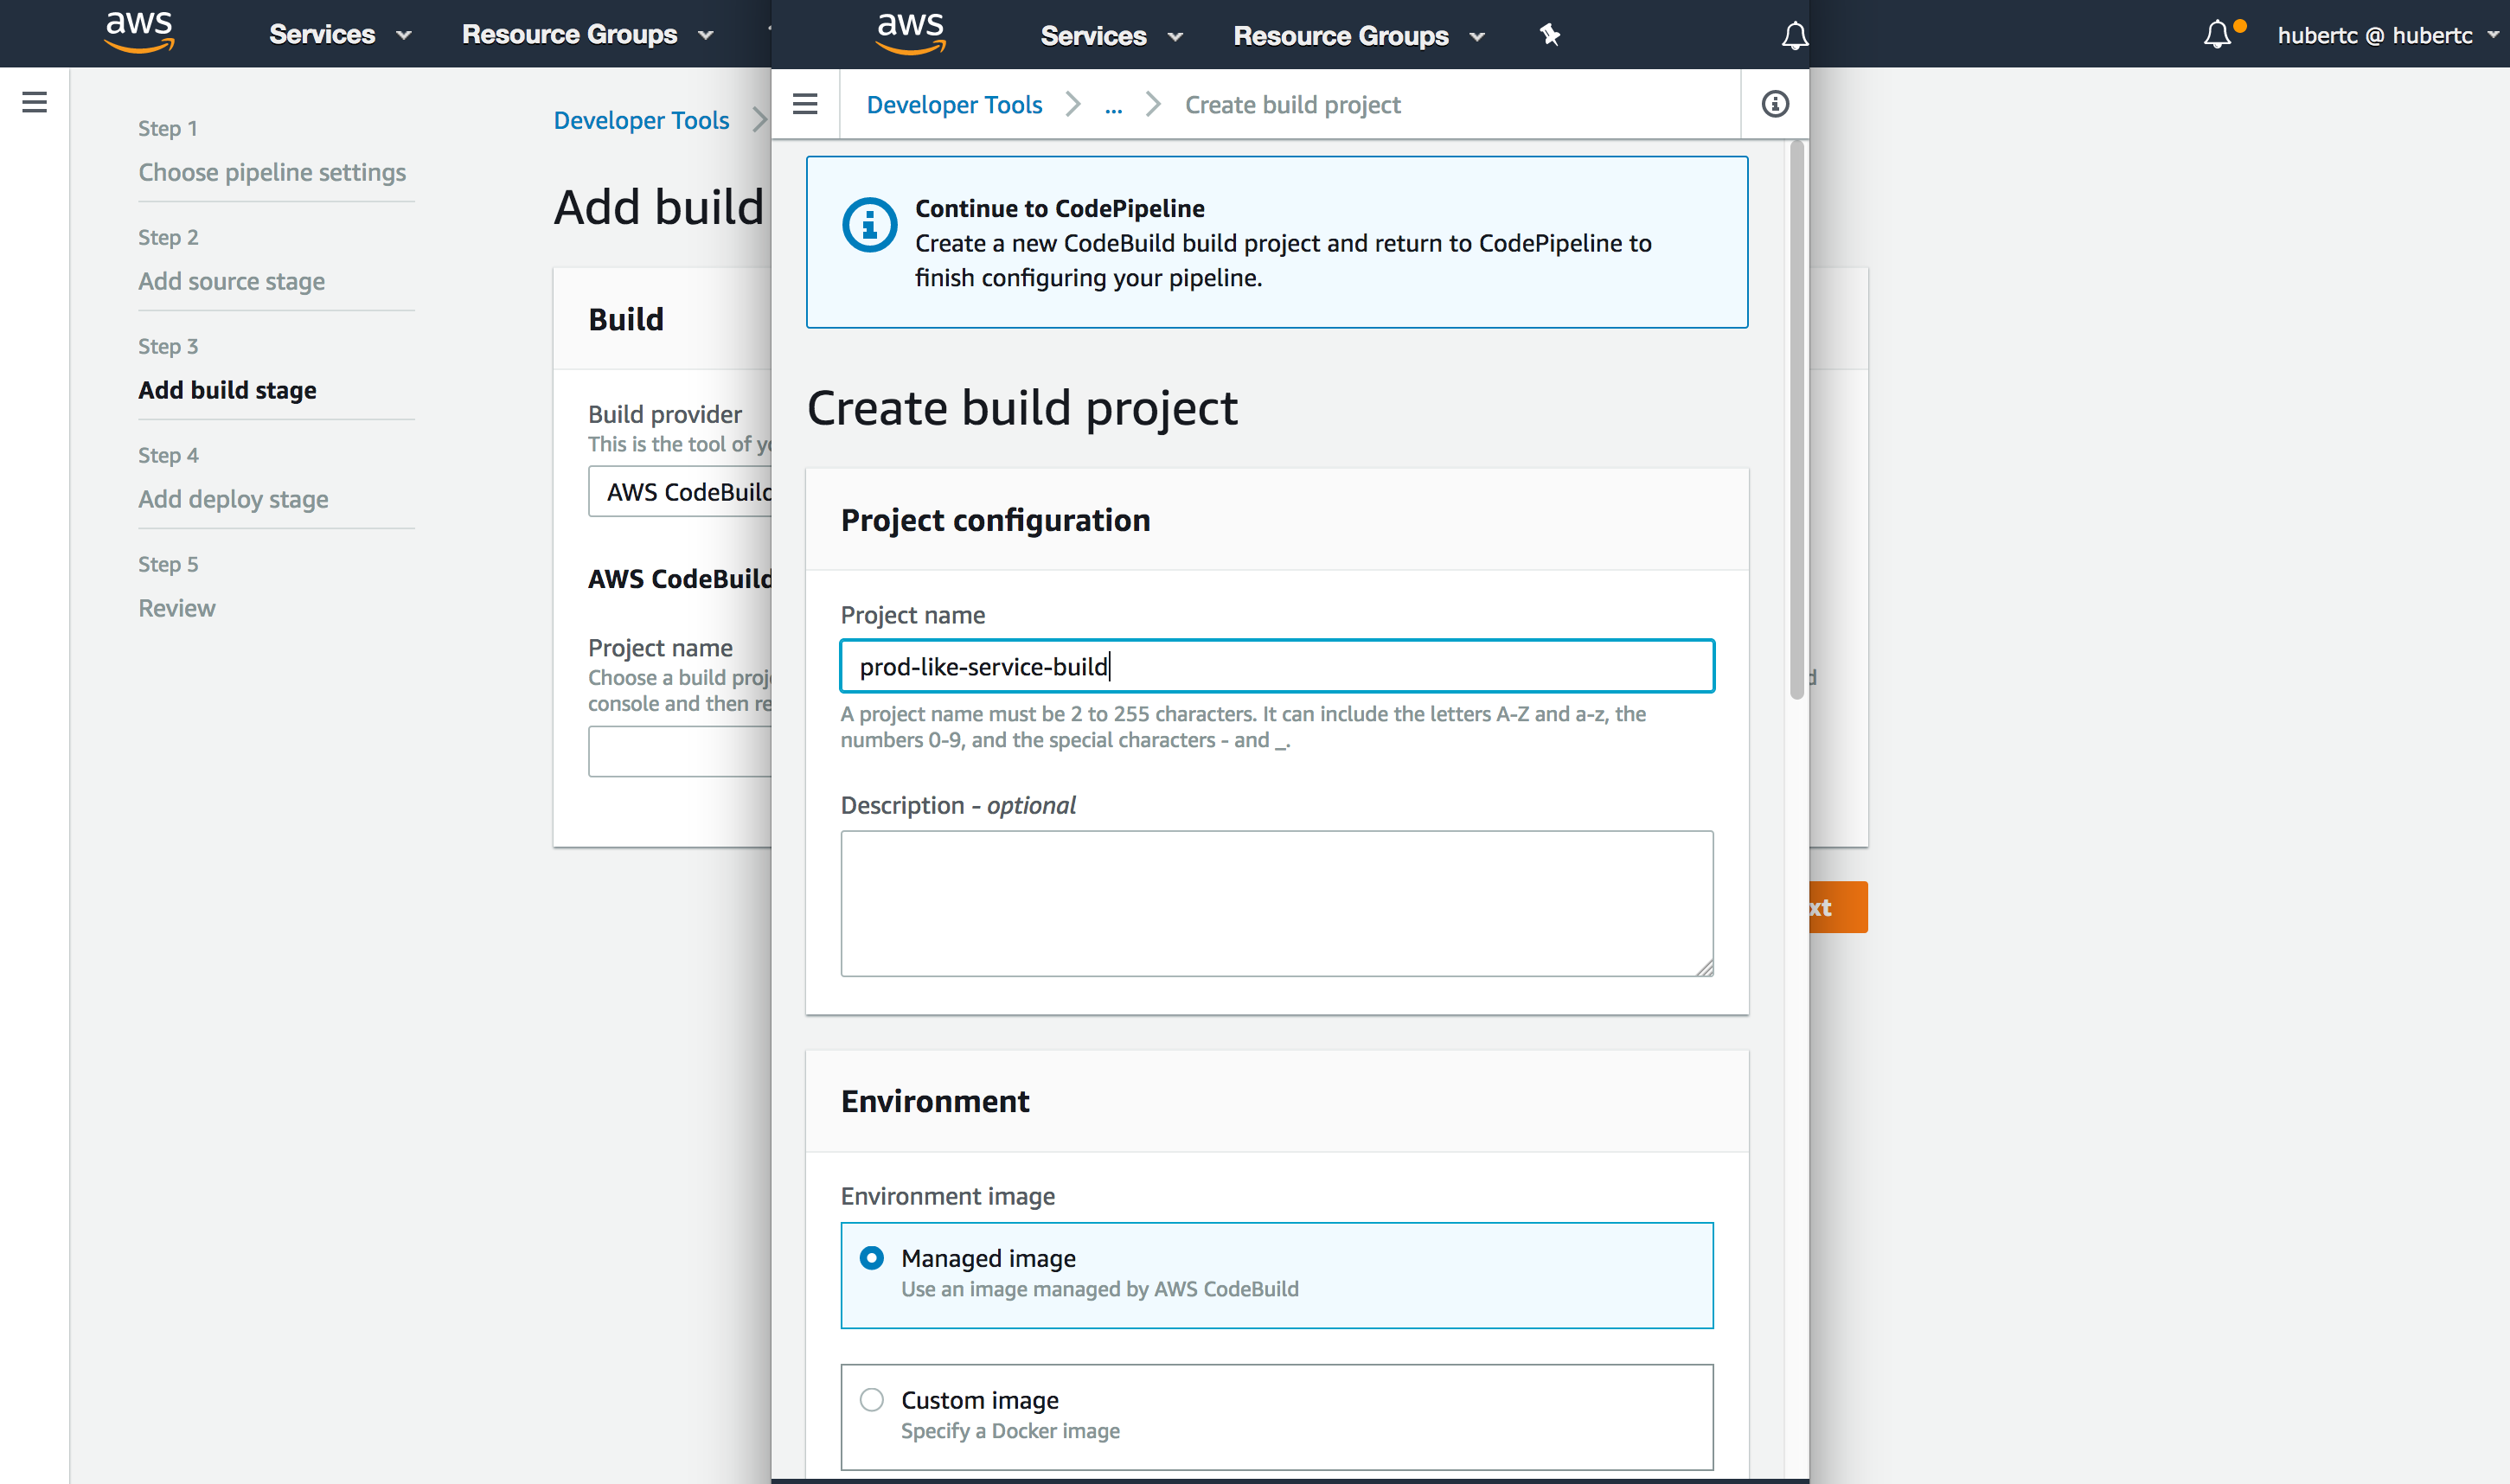Open notifications bell in front window navbar

[1794, 36]
